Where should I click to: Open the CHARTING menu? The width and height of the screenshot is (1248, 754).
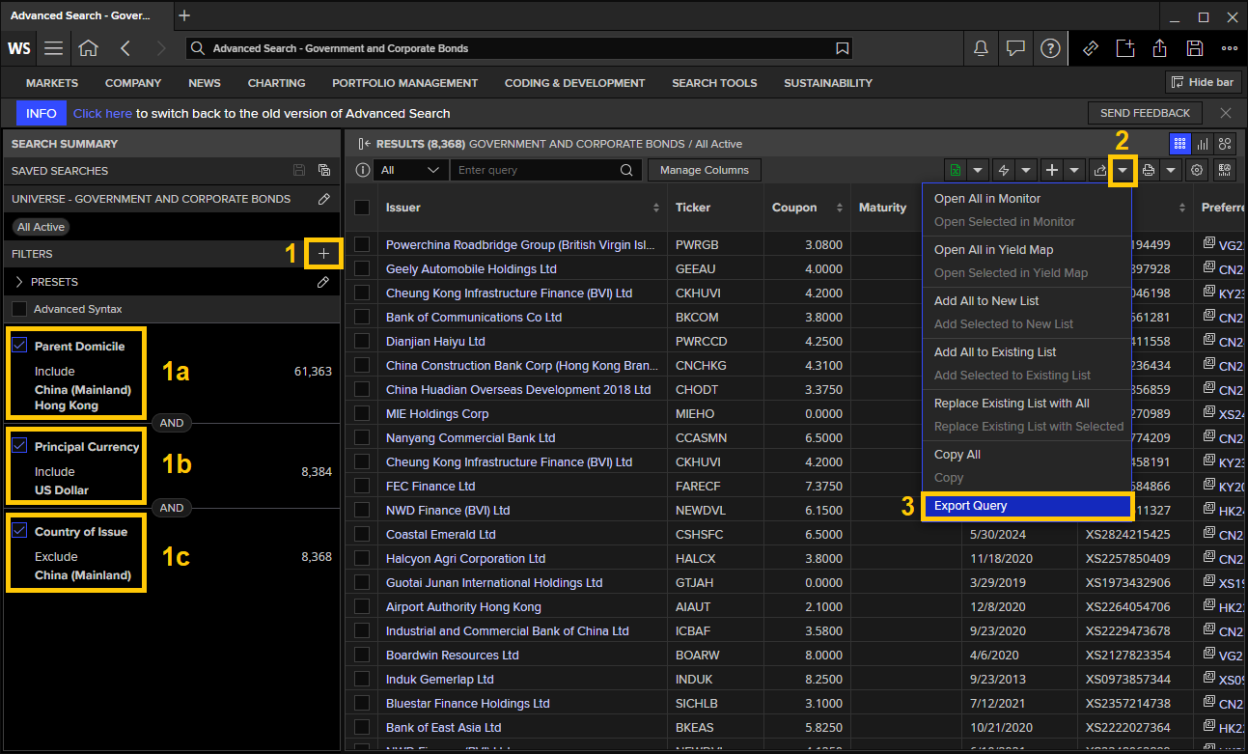click(276, 83)
